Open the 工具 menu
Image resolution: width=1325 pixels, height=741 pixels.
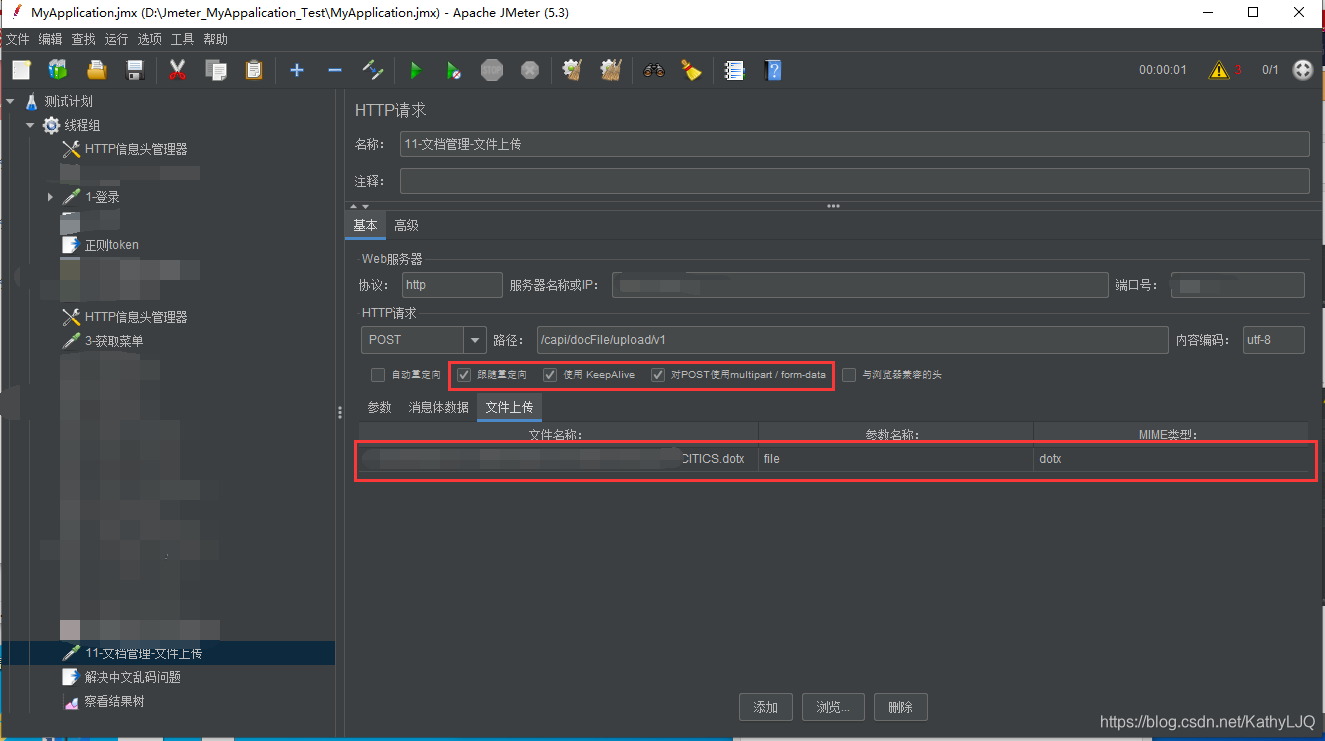[182, 39]
